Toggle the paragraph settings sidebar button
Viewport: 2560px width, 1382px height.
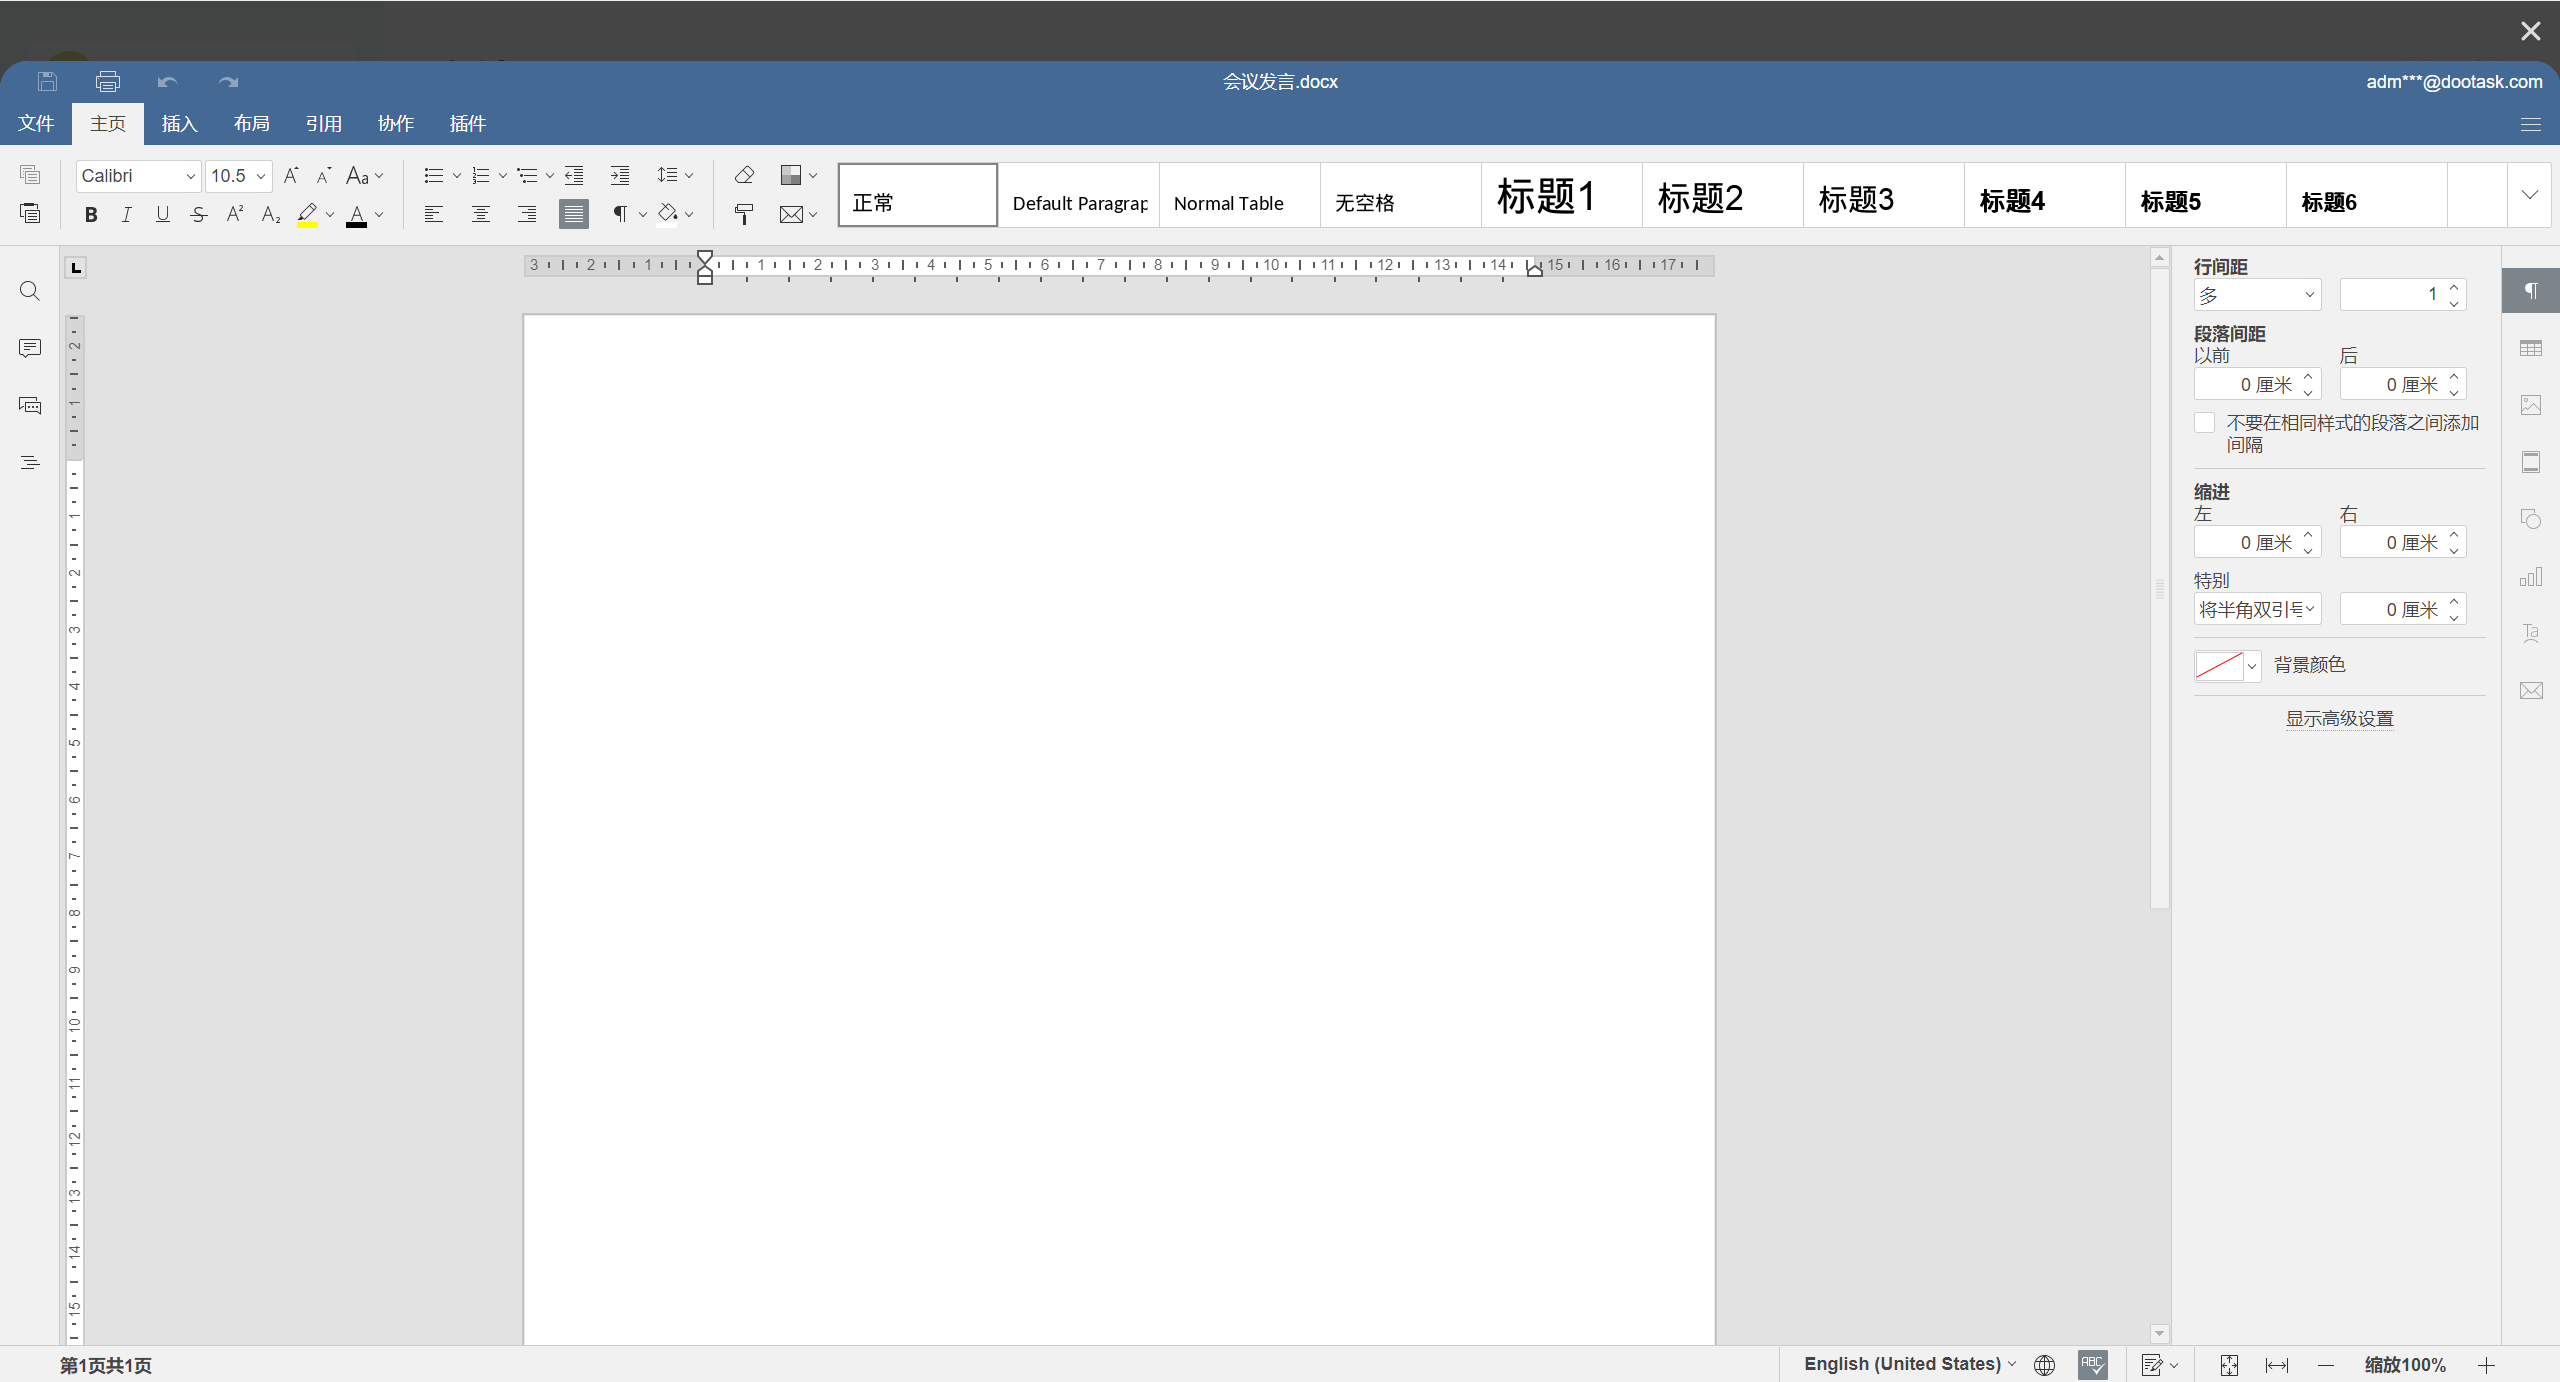[x=2531, y=291]
